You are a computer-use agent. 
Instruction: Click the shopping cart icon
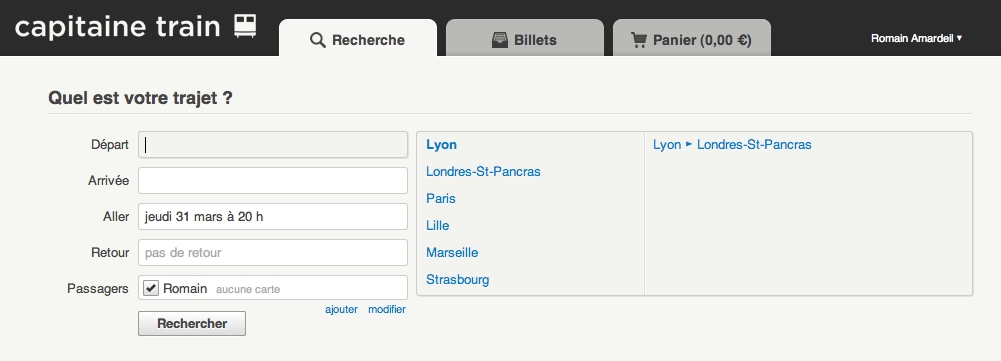639,40
